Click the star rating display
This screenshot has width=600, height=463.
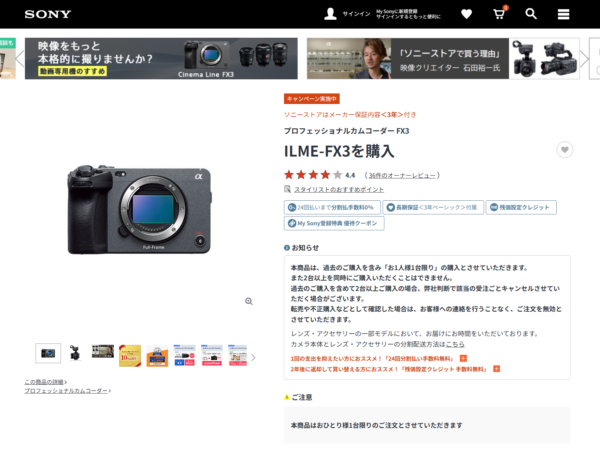[x=313, y=175]
